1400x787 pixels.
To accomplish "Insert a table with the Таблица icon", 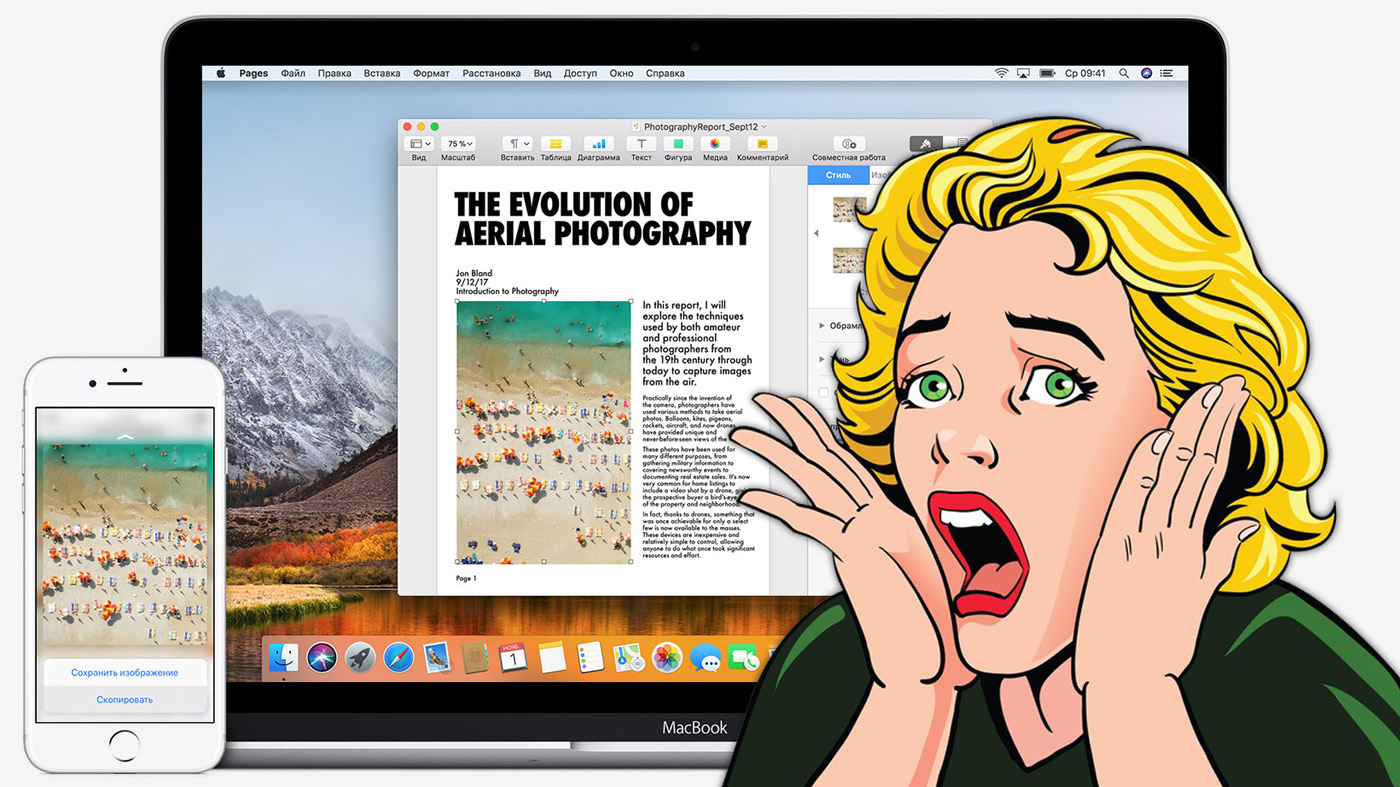I will (556, 145).
